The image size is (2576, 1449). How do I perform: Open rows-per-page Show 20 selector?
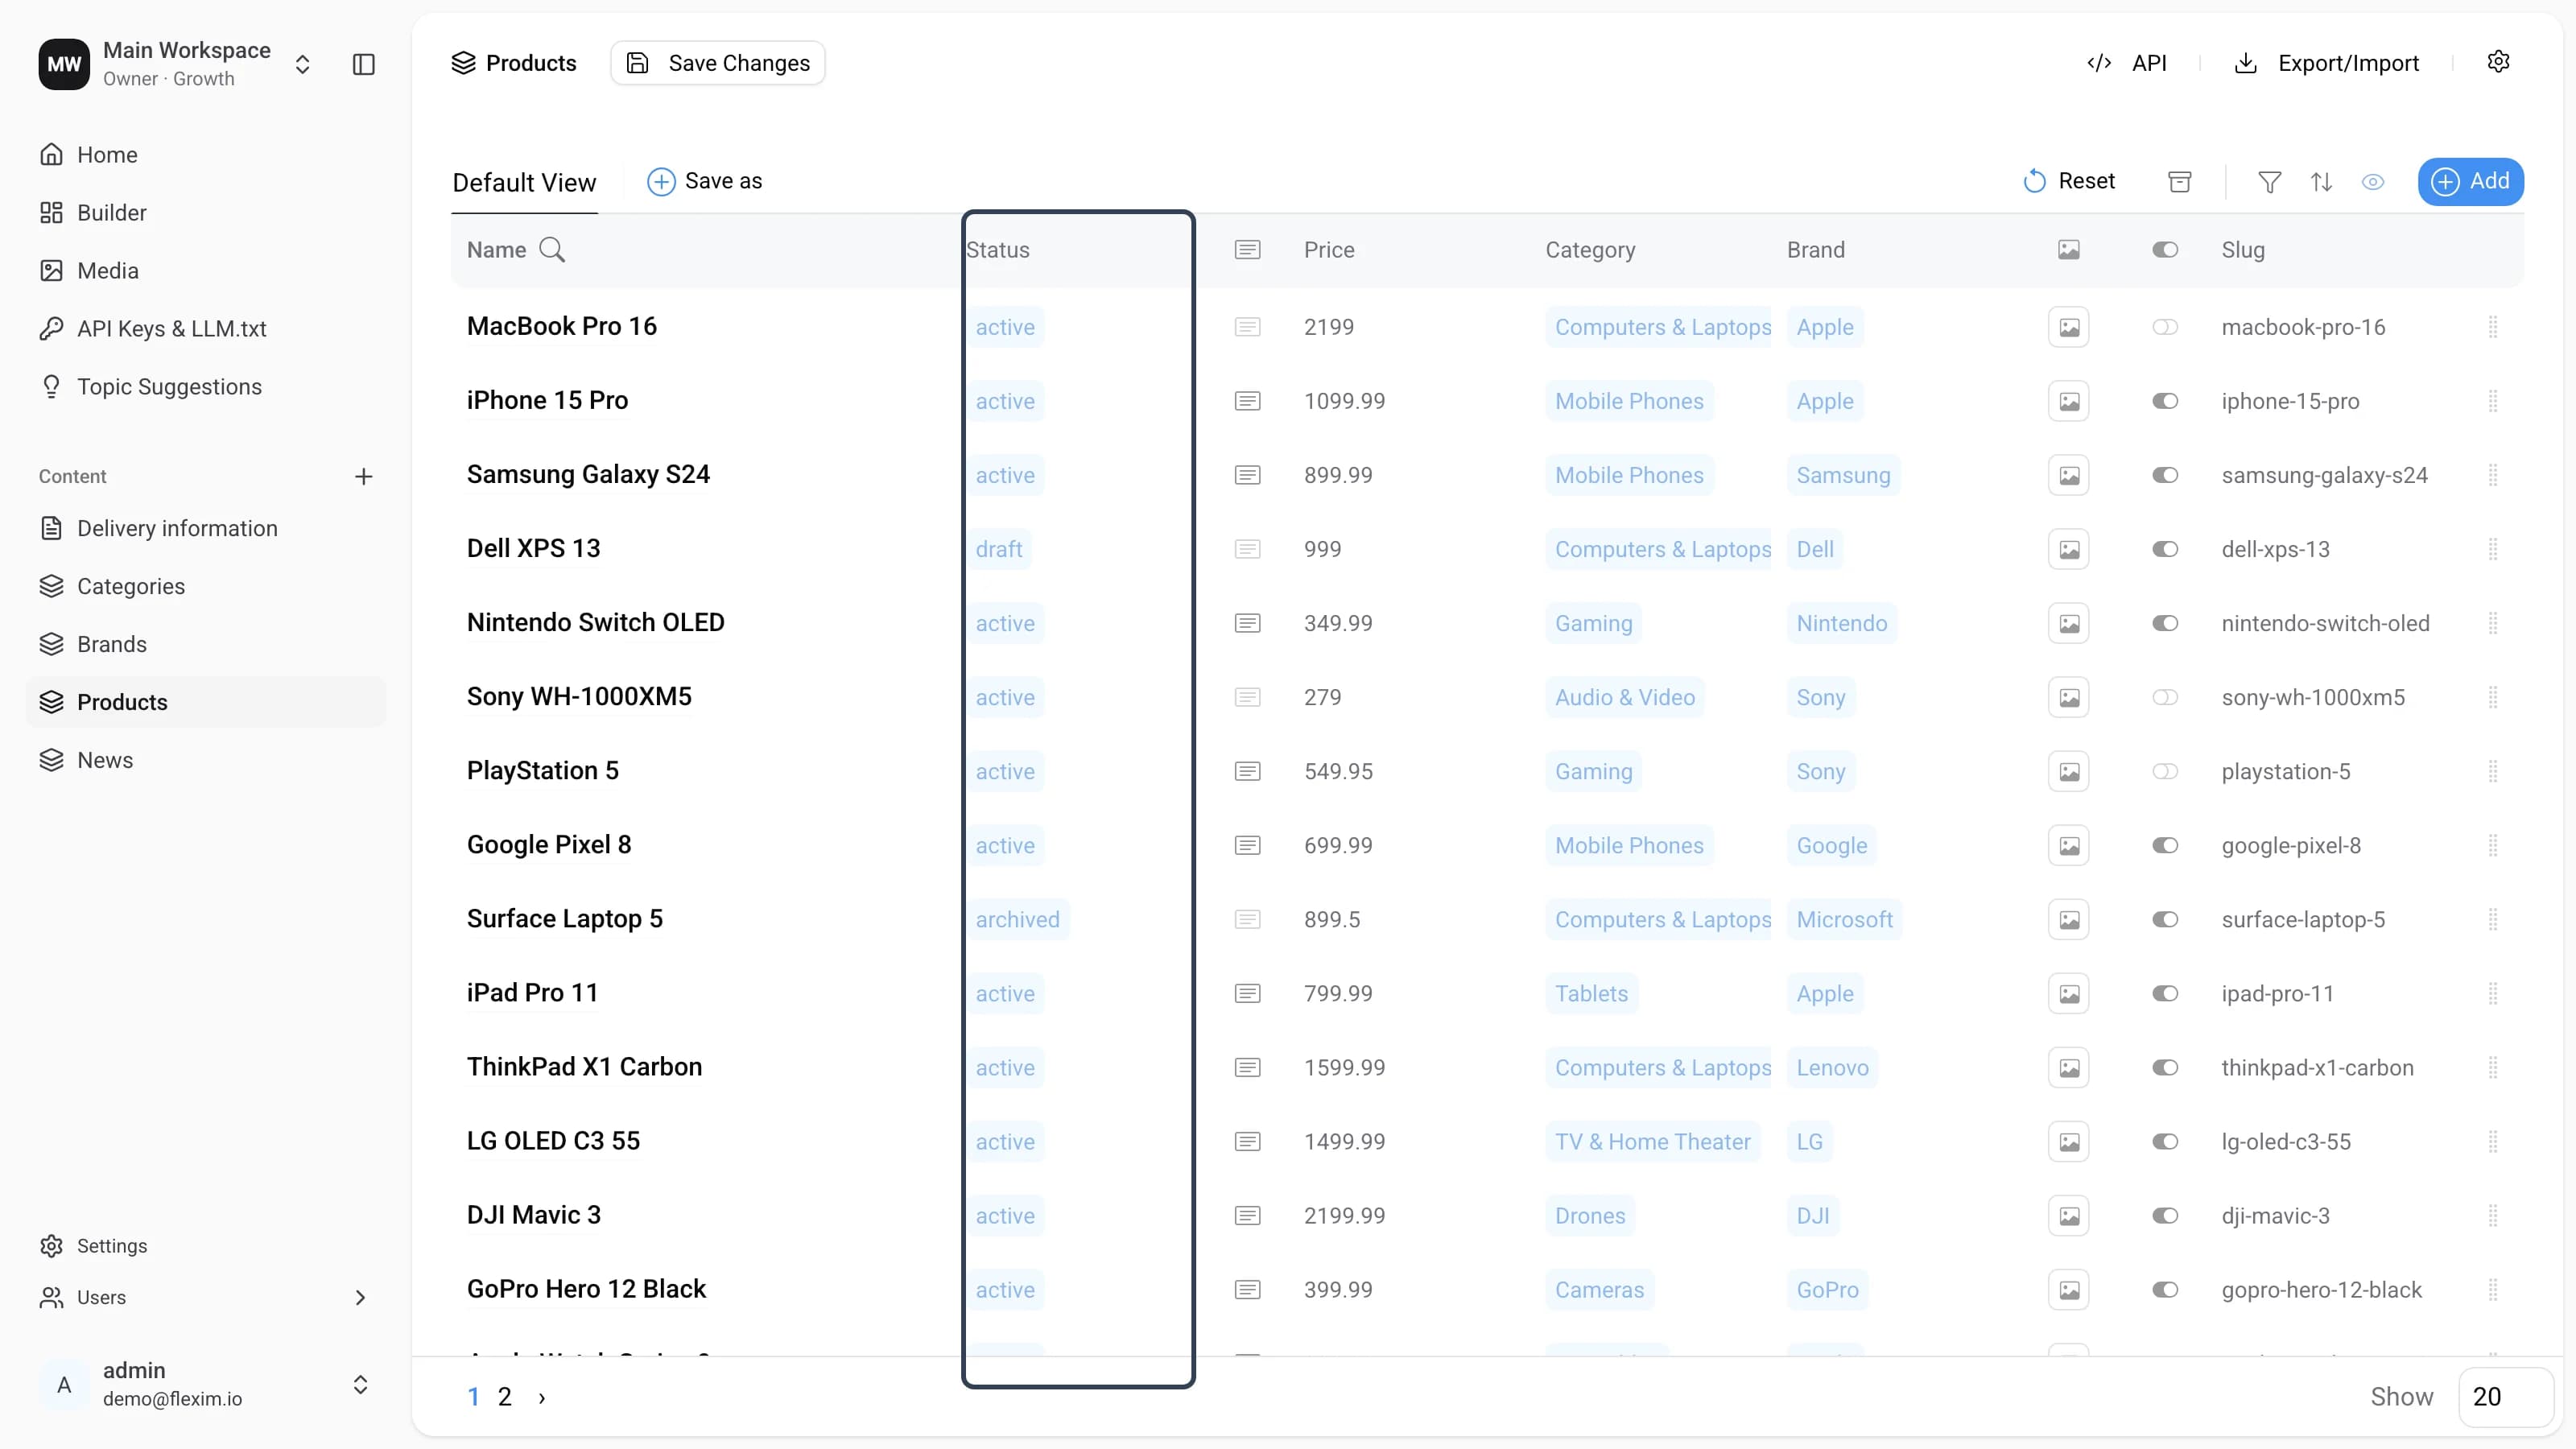(2505, 1396)
